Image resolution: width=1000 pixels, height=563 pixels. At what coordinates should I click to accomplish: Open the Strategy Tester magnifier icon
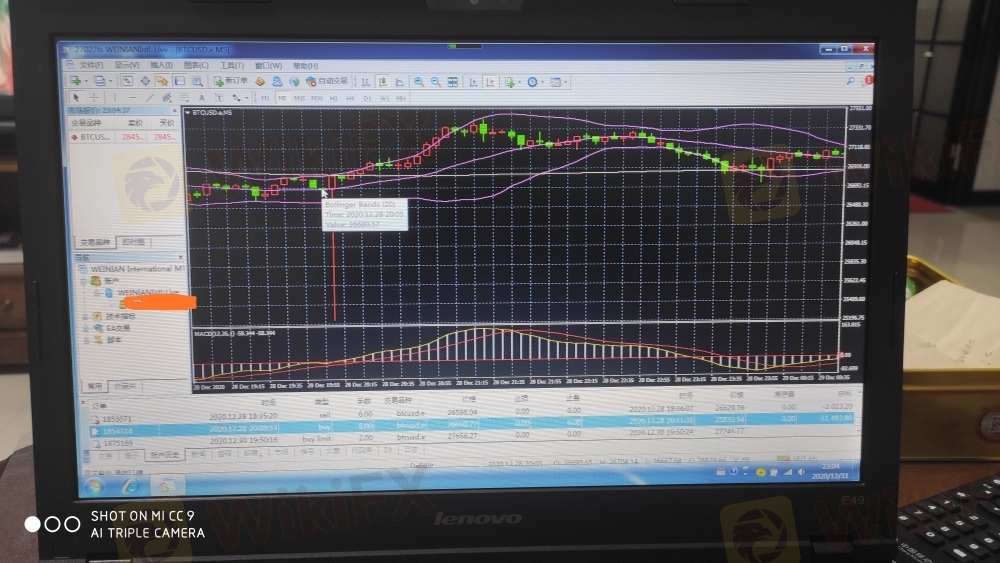[197, 81]
